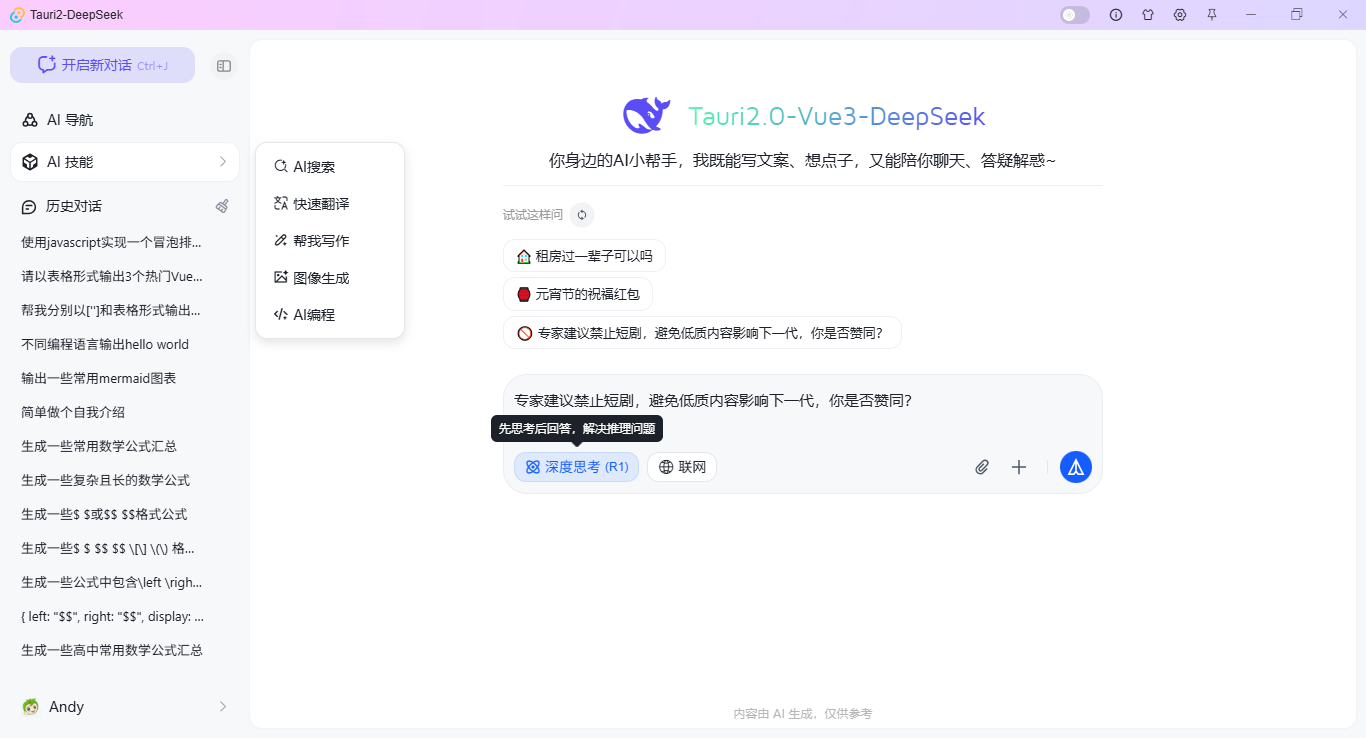Screen dimensions: 1366x738
Task: Attach a file with the paperclip icon
Action: click(x=982, y=467)
